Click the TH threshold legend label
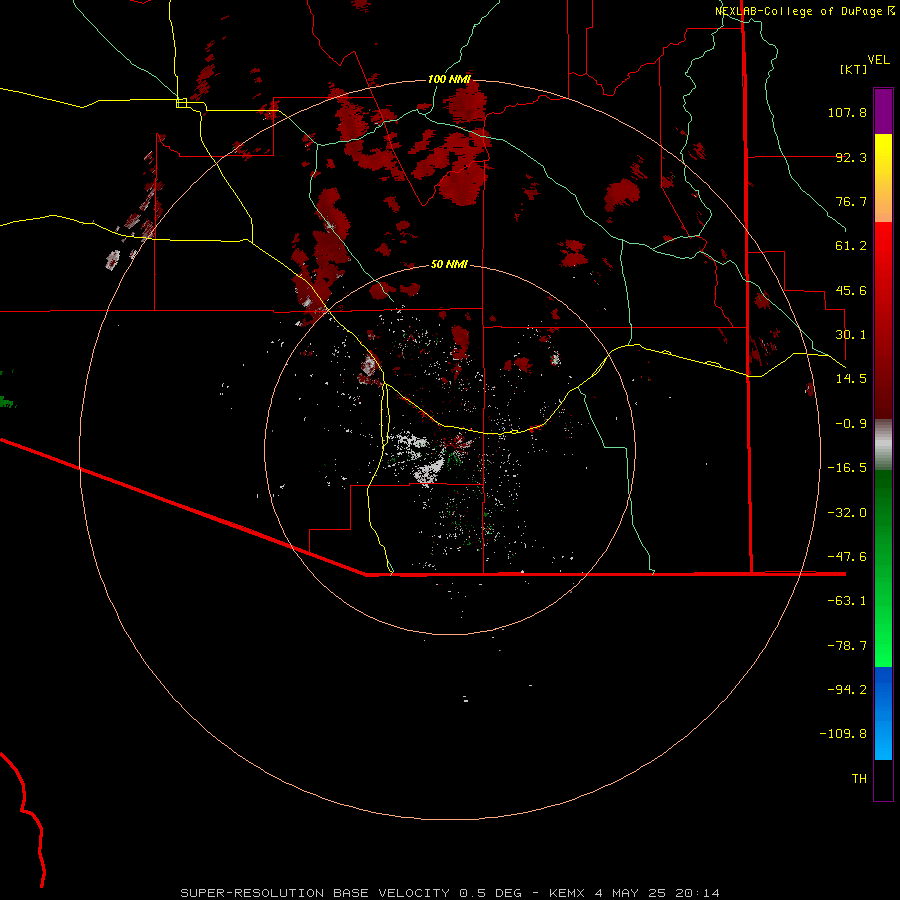 pyautogui.click(x=859, y=779)
